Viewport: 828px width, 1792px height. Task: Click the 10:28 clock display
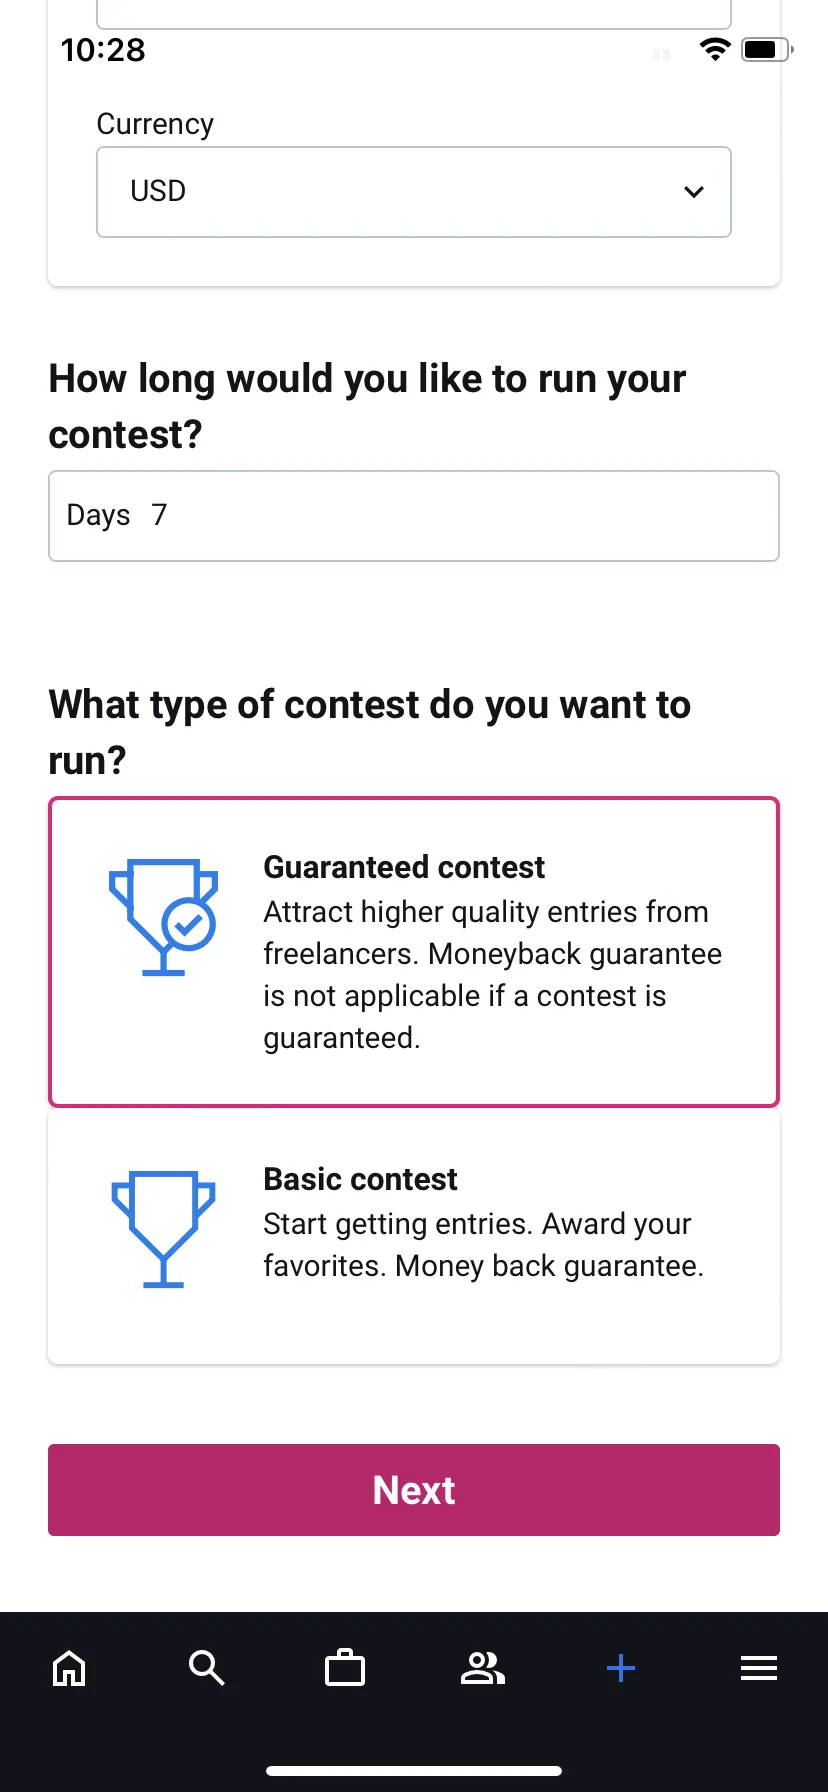(103, 50)
